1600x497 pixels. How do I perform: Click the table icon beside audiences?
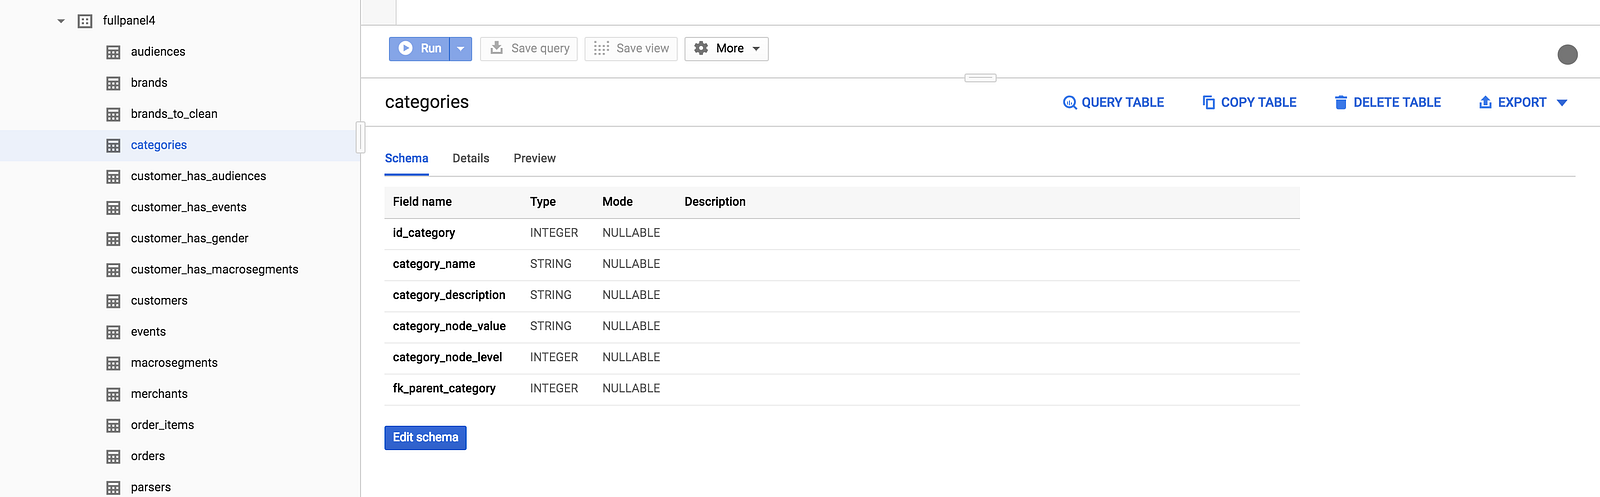click(113, 52)
